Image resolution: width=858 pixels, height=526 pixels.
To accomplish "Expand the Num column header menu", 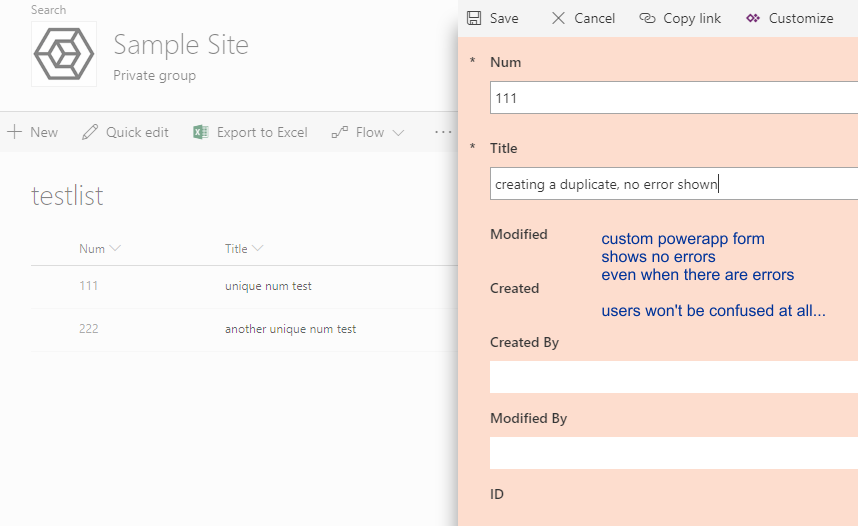I will (x=115, y=249).
